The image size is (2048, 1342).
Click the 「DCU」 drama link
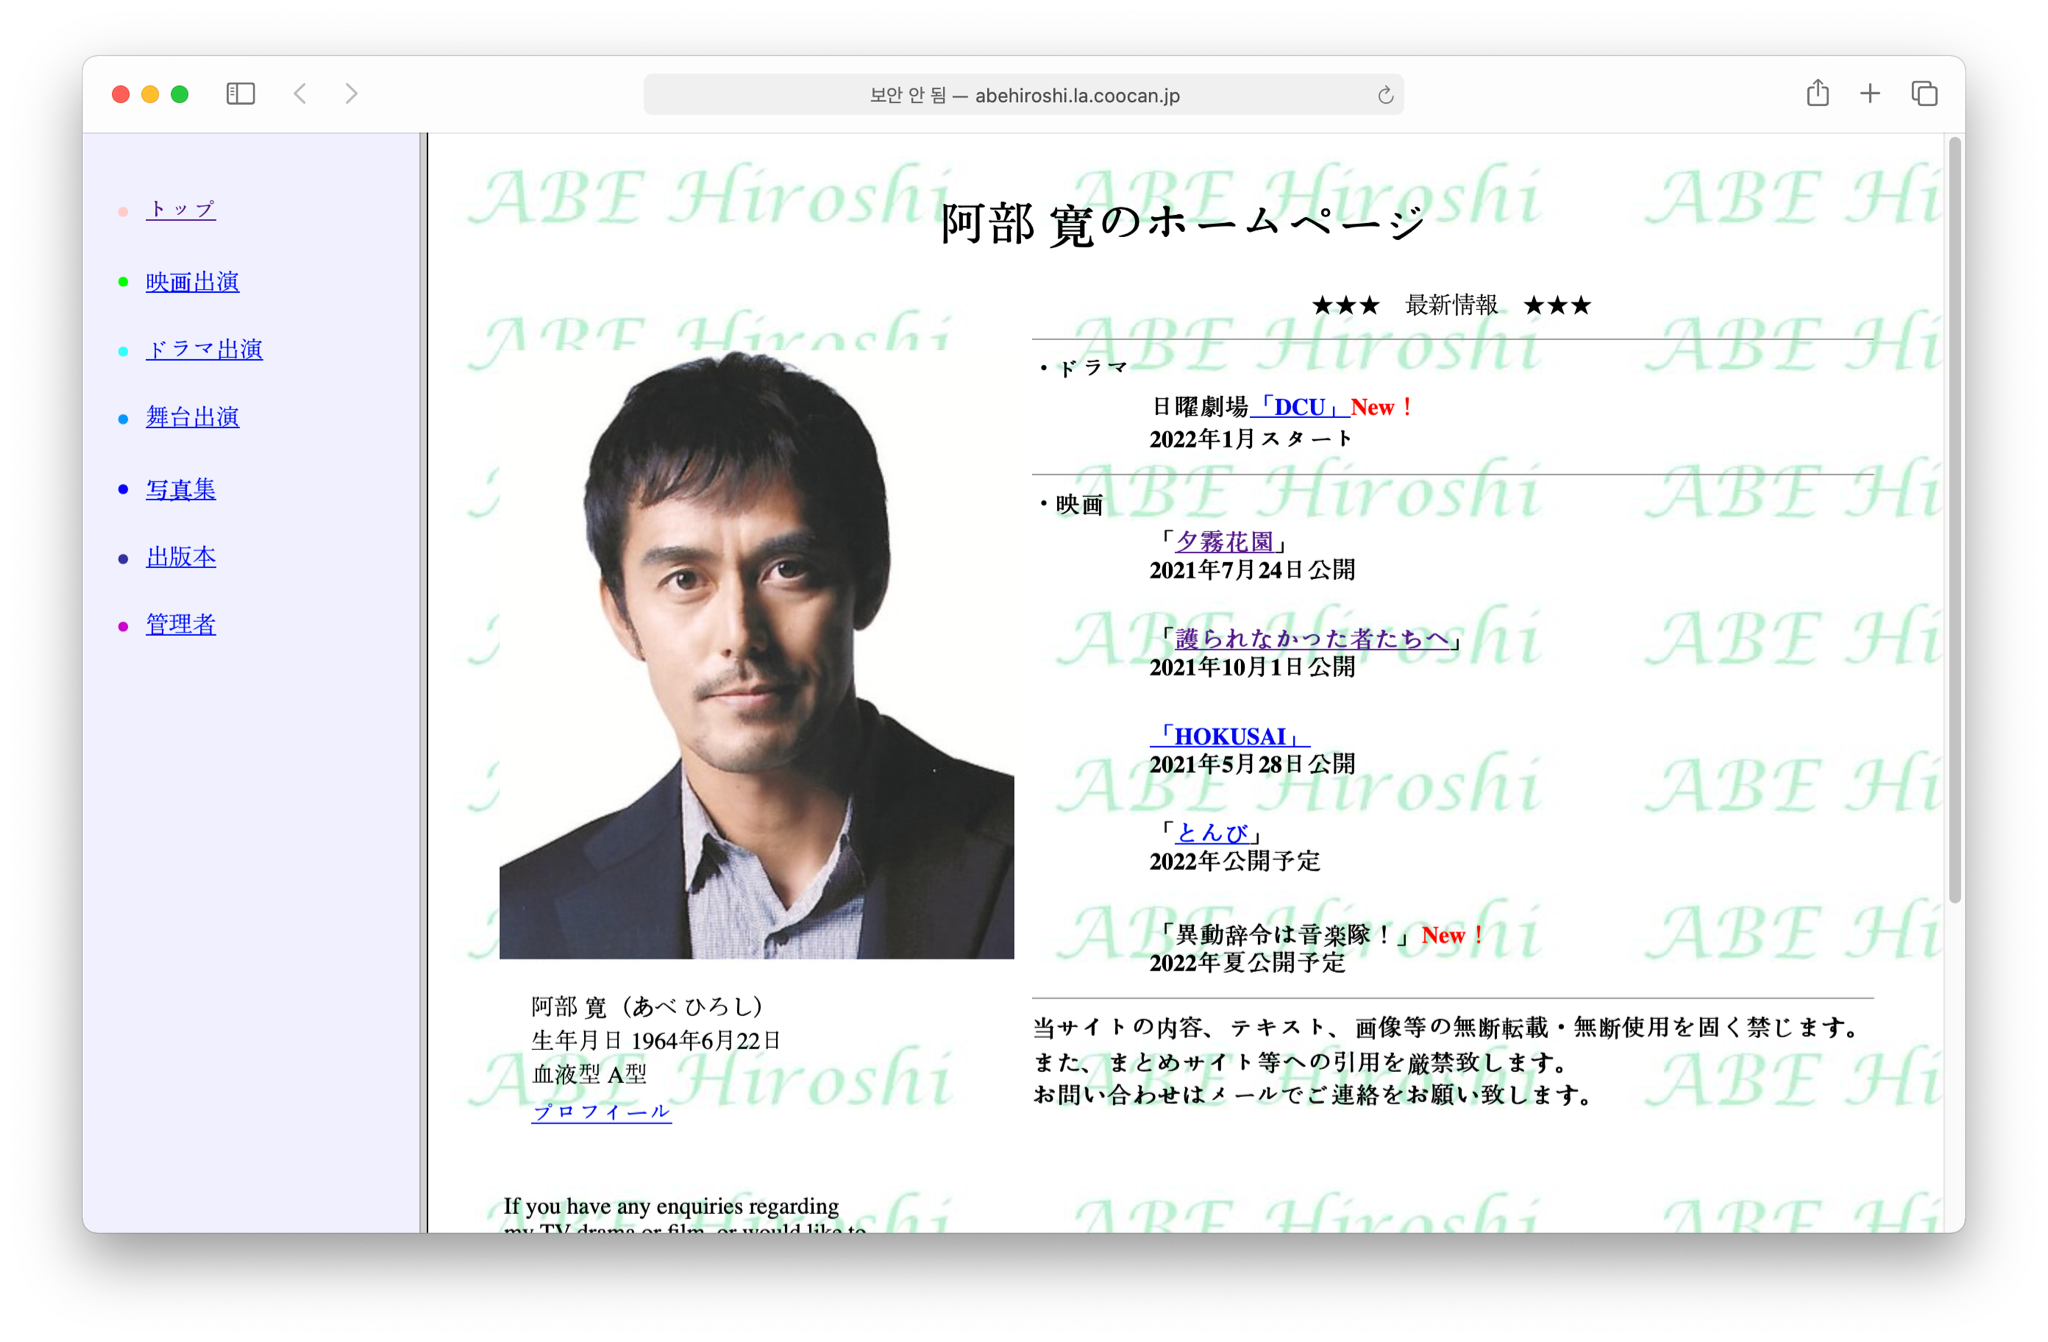(1299, 407)
